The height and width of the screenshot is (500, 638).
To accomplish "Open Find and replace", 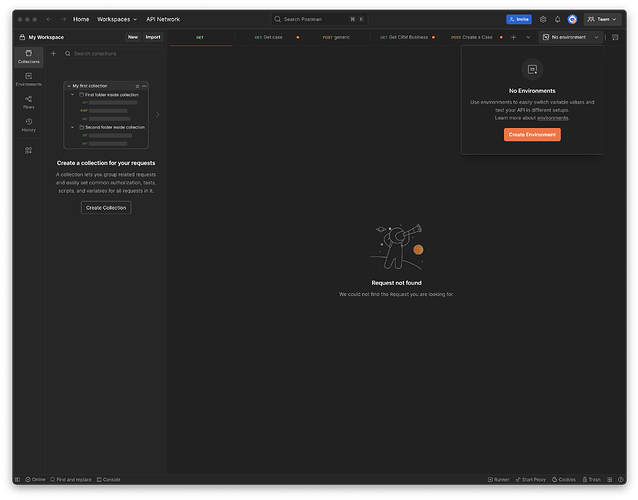I will pyautogui.click(x=71, y=480).
